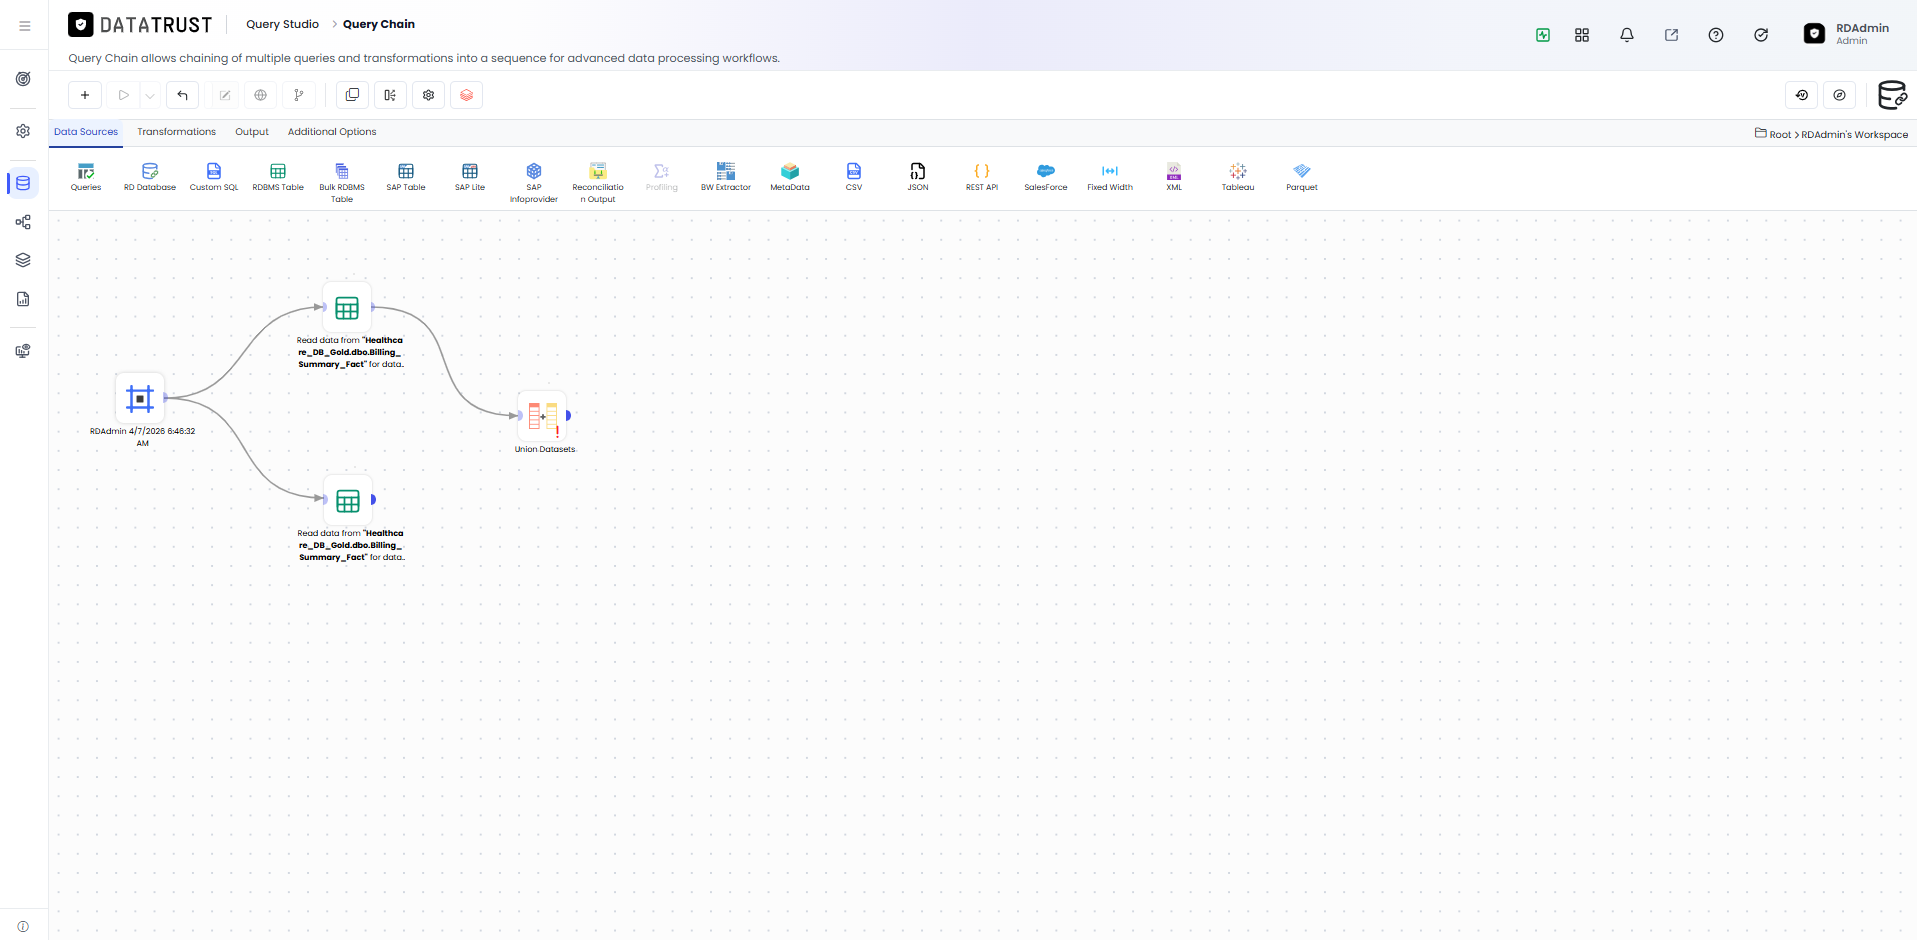Select the Union Datasets node
The height and width of the screenshot is (940, 1917).
[543, 416]
